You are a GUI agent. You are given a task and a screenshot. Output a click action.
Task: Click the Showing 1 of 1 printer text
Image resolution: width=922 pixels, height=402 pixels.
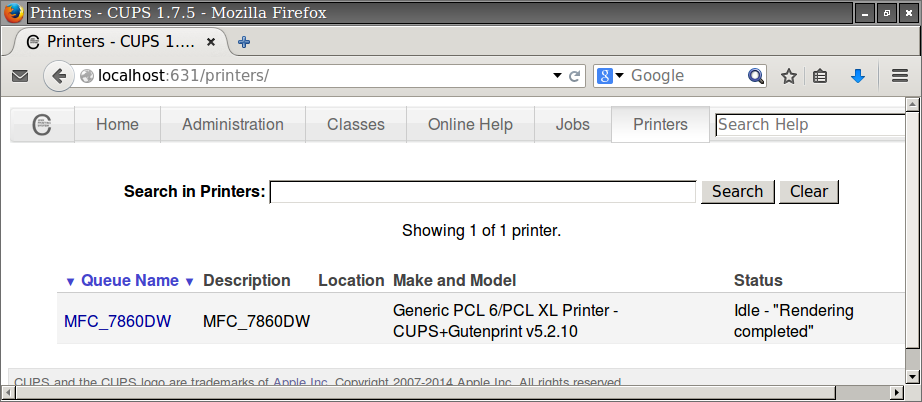point(482,230)
